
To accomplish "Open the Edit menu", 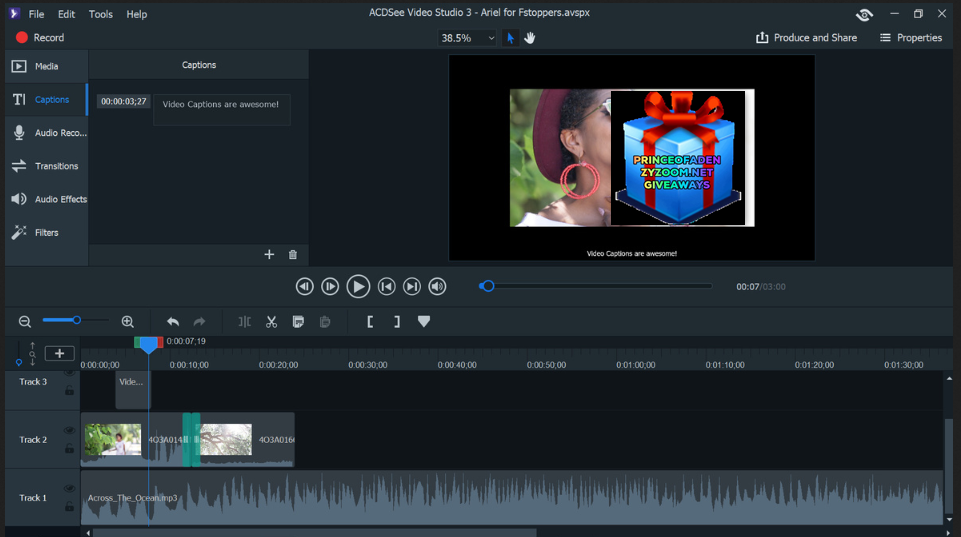I will [x=66, y=13].
